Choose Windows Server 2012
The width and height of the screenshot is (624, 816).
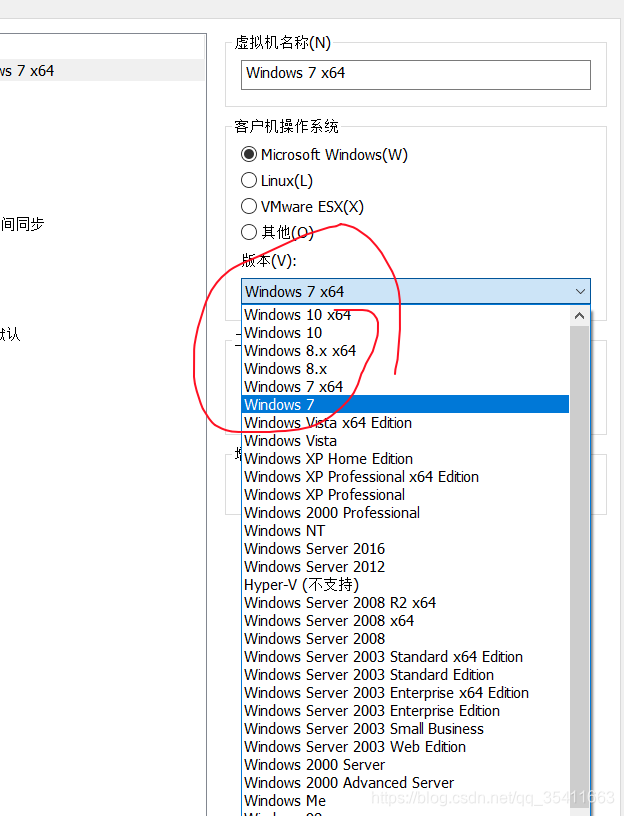tap(406, 567)
